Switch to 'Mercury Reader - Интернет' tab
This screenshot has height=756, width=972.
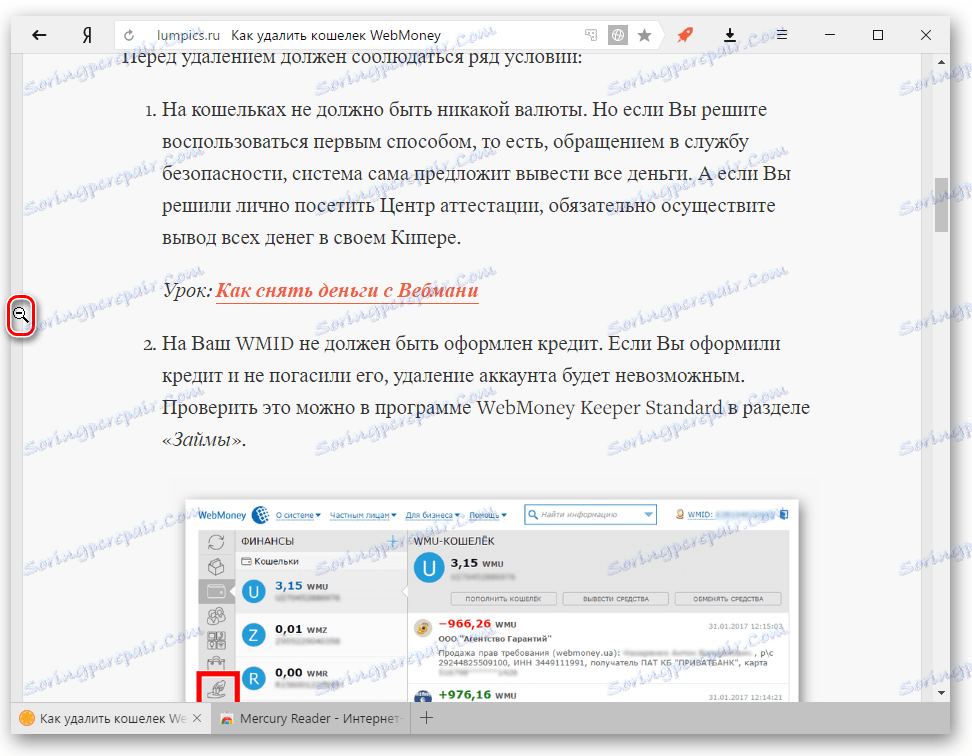311,718
